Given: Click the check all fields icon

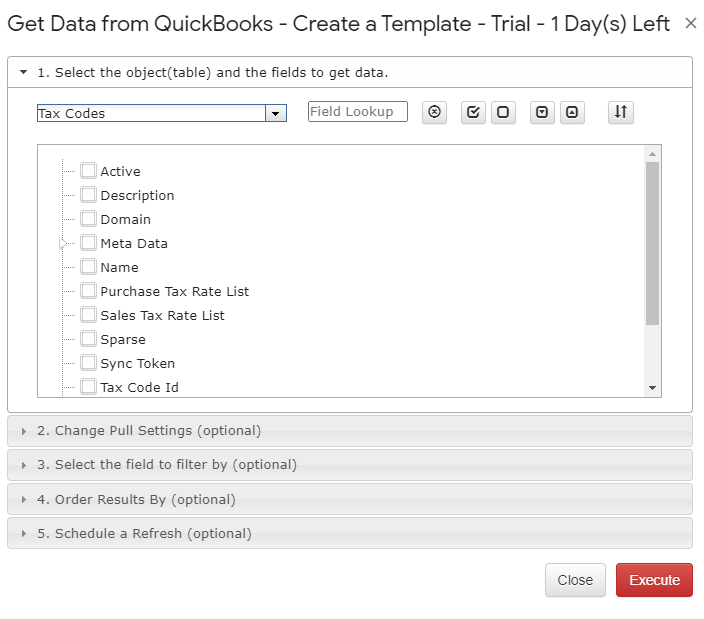Looking at the screenshot, I should [x=473, y=112].
